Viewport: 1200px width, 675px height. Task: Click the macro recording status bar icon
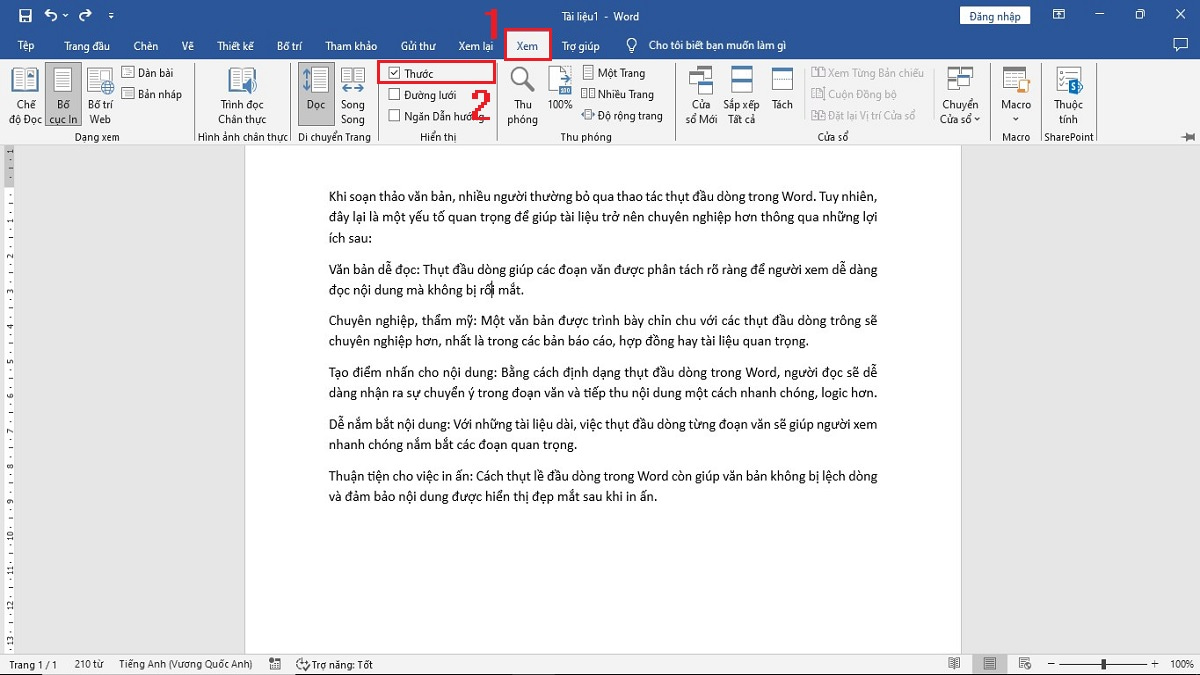click(275, 664)
